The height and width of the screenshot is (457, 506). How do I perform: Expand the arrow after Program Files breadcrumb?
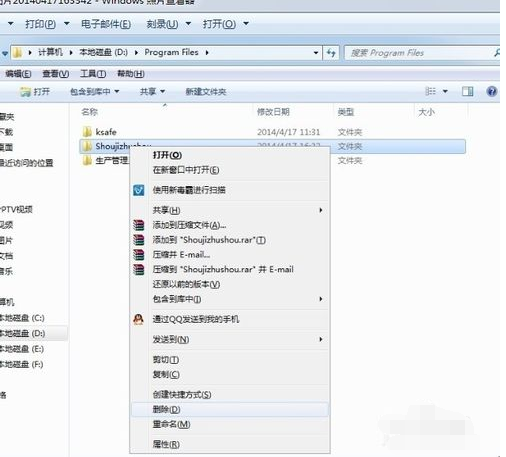(207, 53)
